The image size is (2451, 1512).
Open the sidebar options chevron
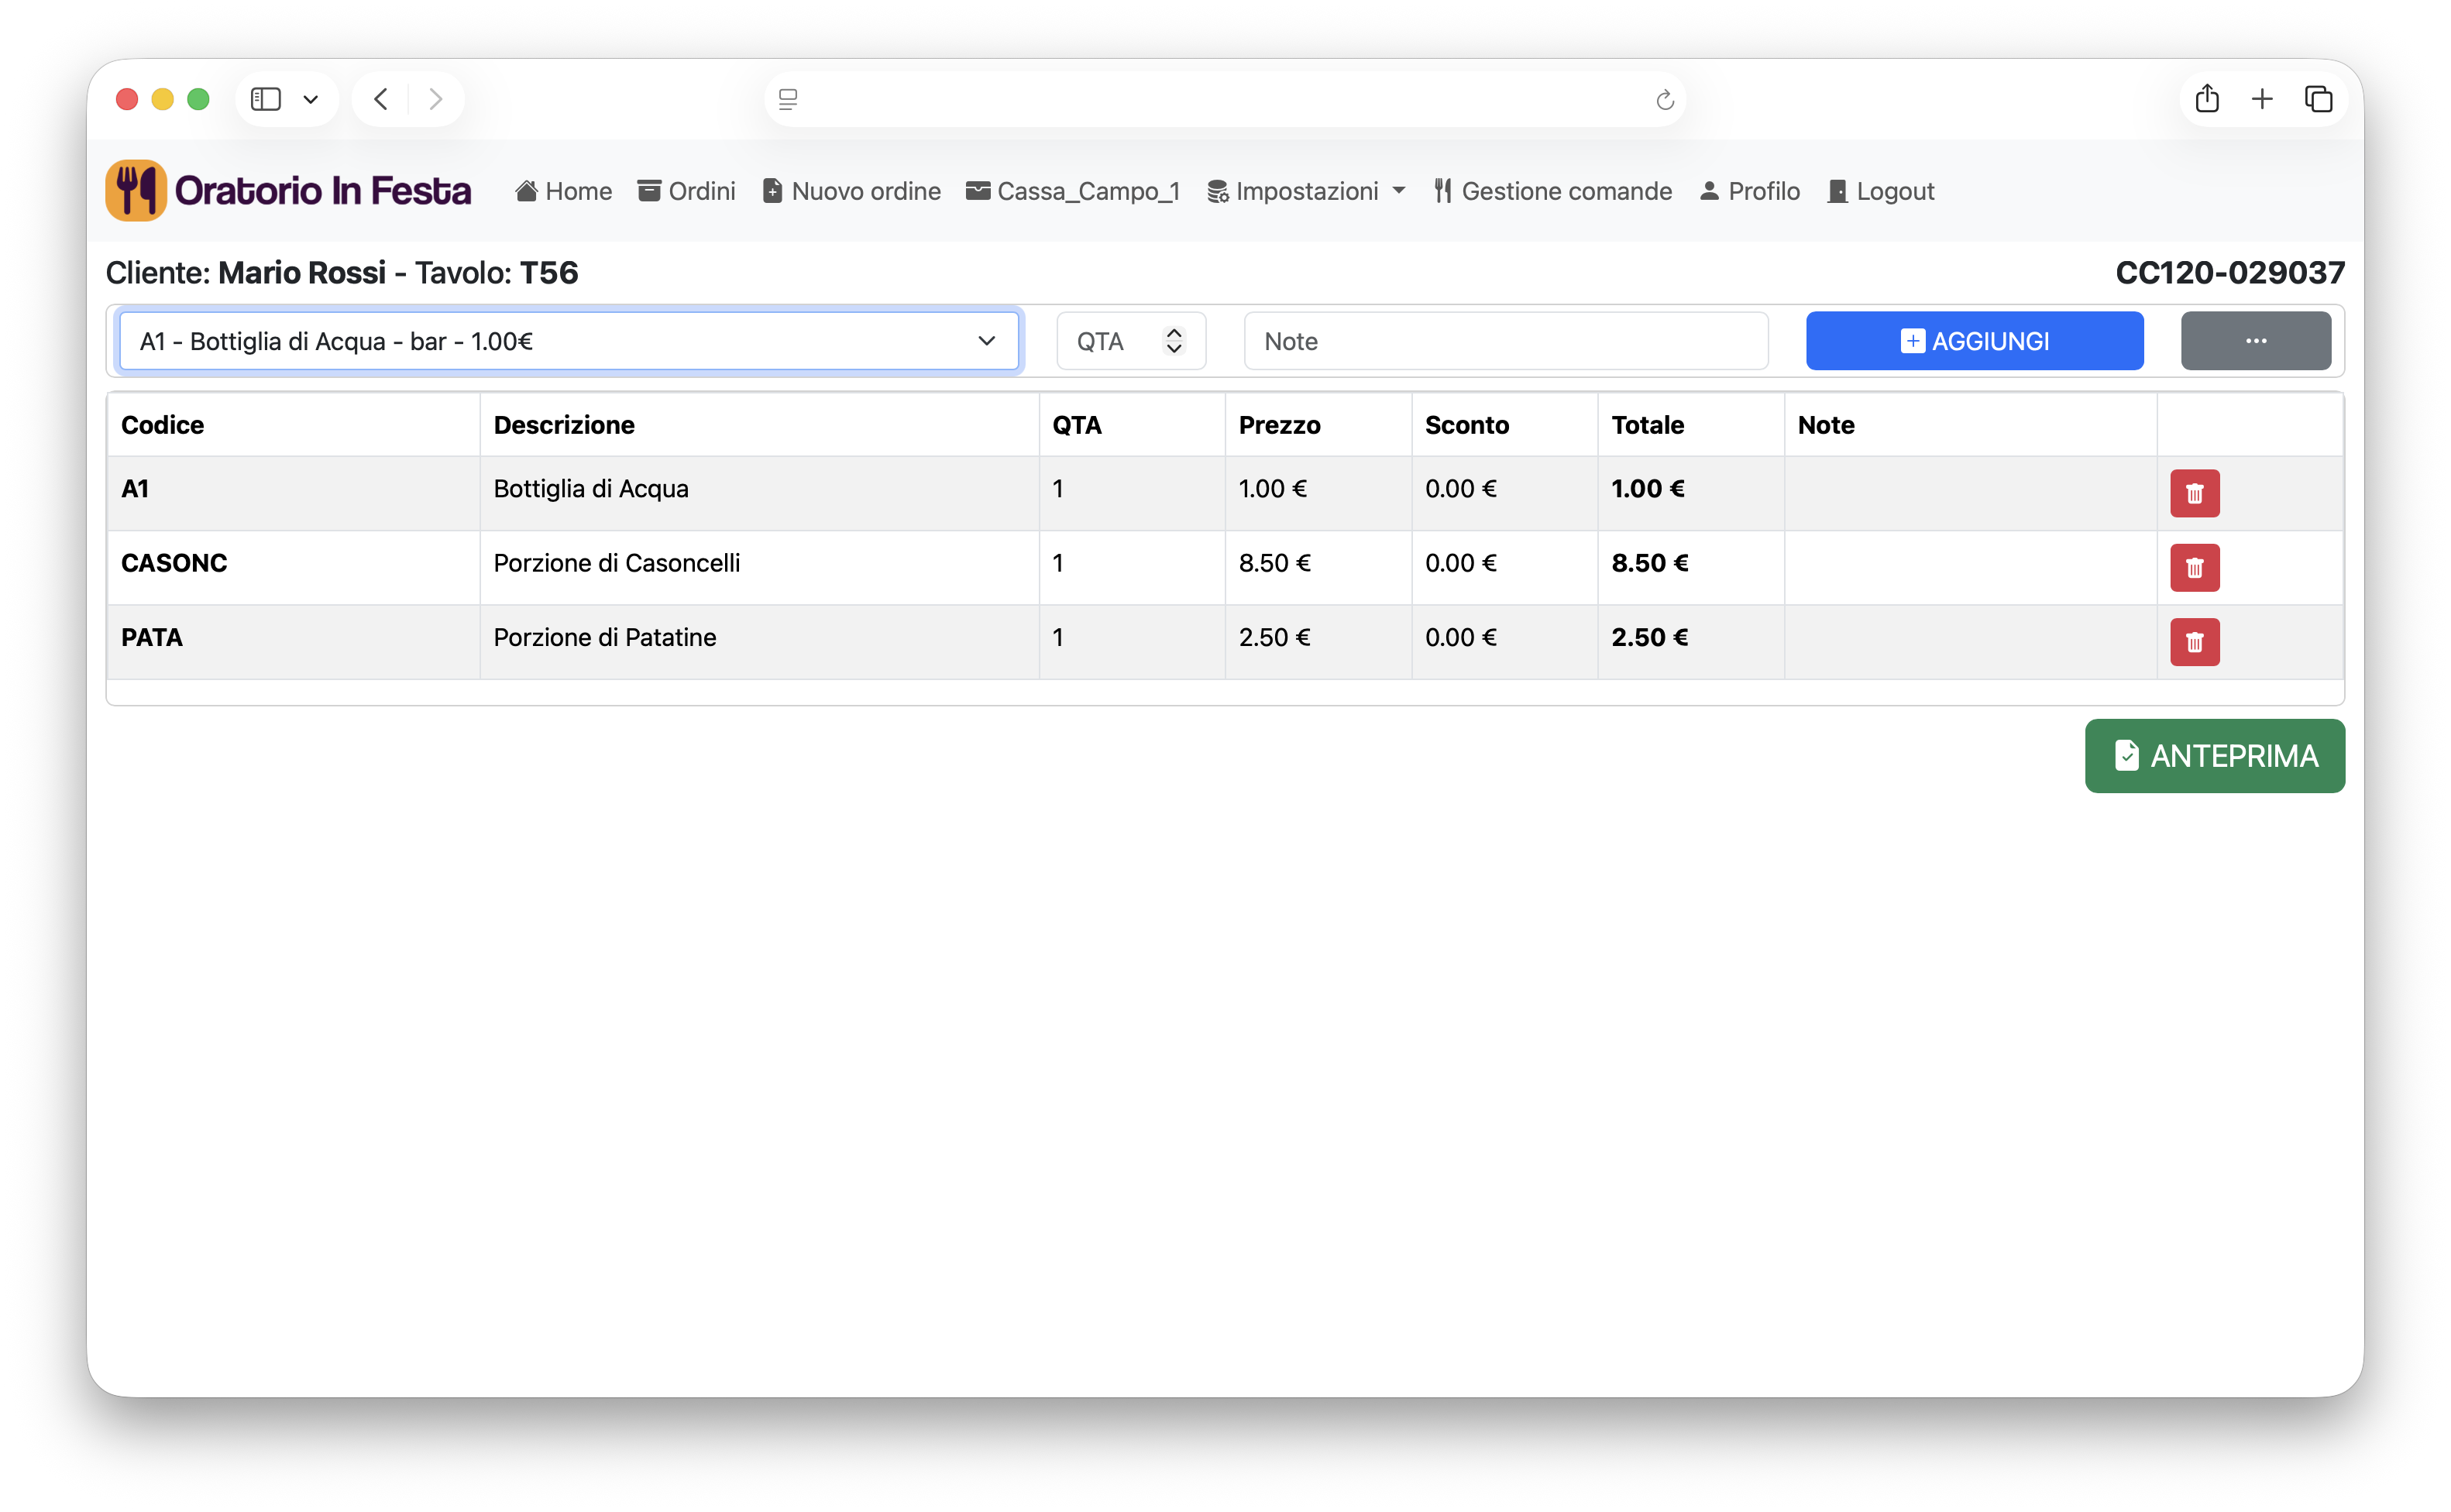tap(311, 99)
